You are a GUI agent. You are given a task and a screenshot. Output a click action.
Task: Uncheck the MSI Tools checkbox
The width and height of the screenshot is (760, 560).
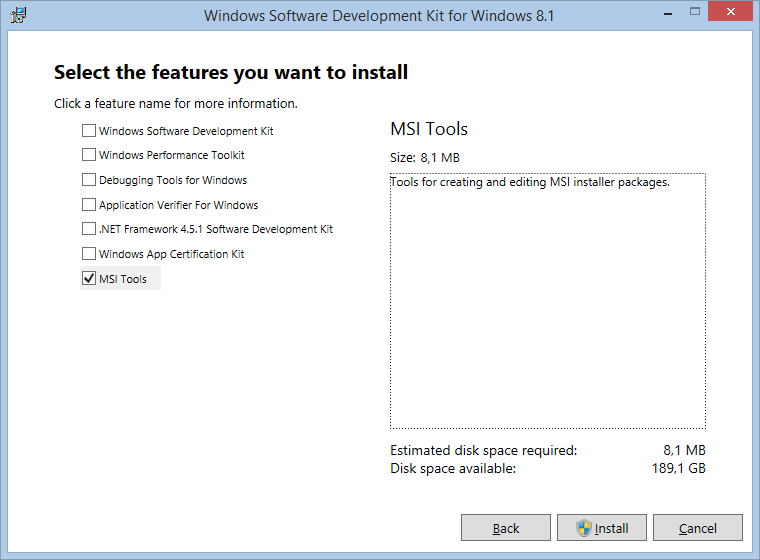click(x=89, y=279)
